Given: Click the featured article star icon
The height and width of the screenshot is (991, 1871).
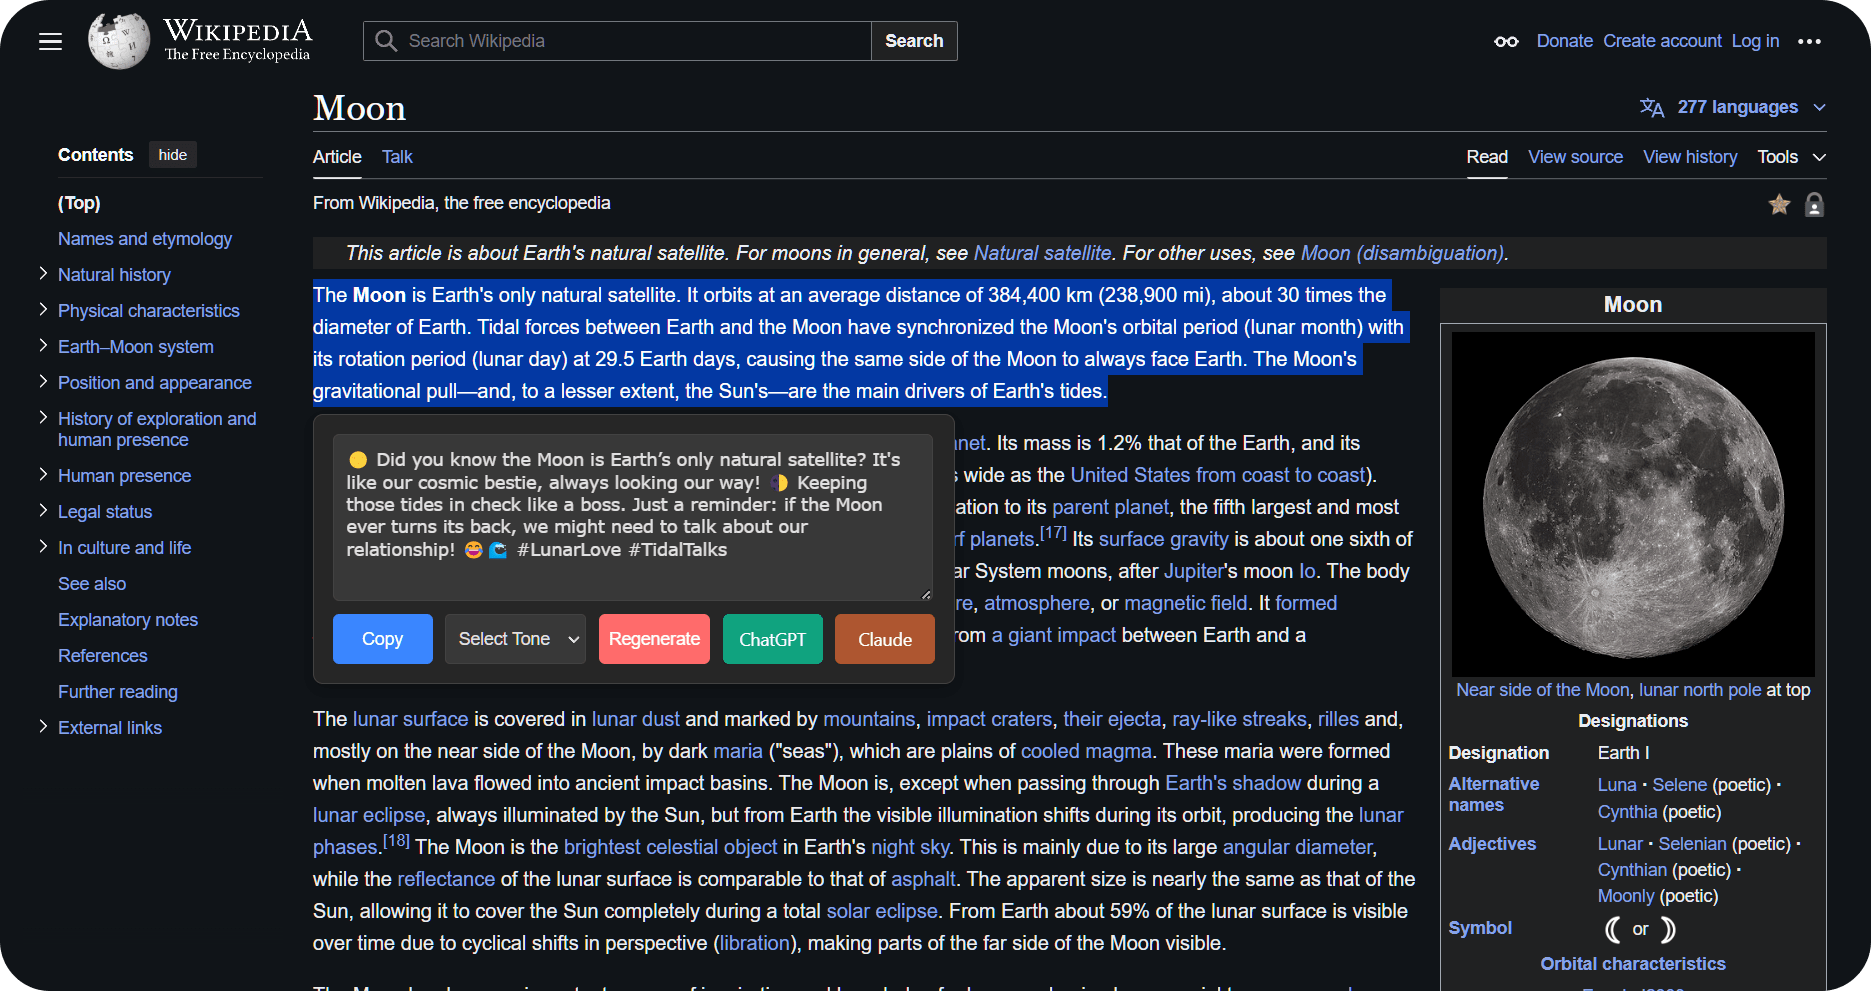Looking at the screenshot, I should tap(1779, 205).
